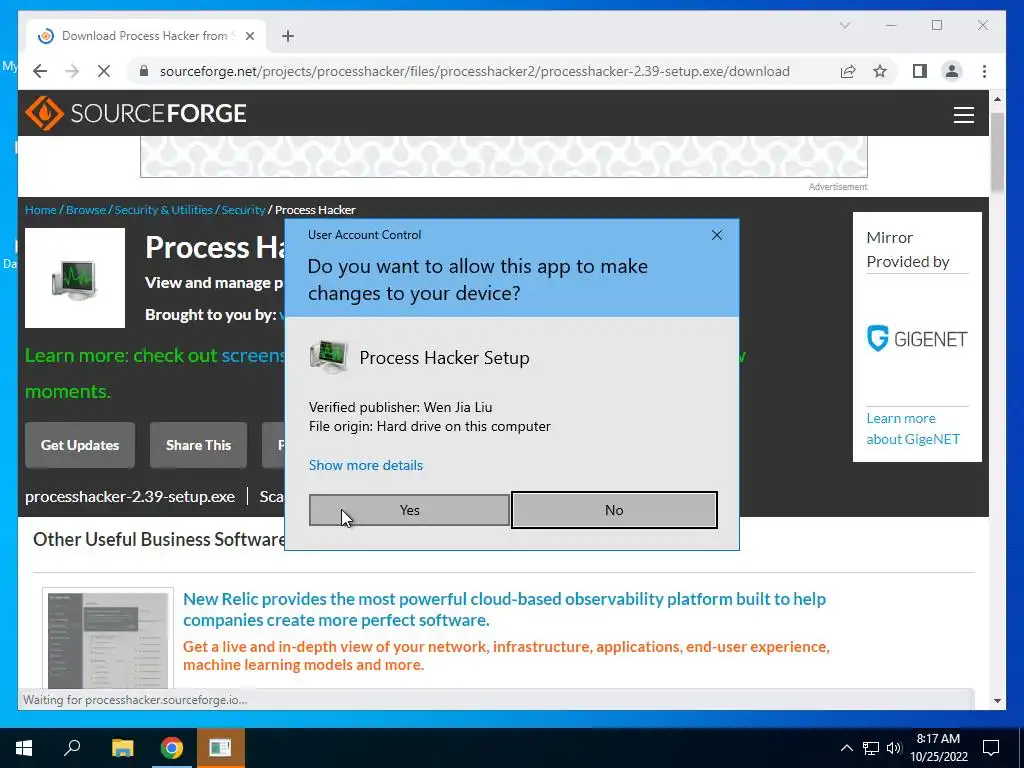Click the scrollbar down arrow
Screen dimensions: 1024x768
point(997,701)
